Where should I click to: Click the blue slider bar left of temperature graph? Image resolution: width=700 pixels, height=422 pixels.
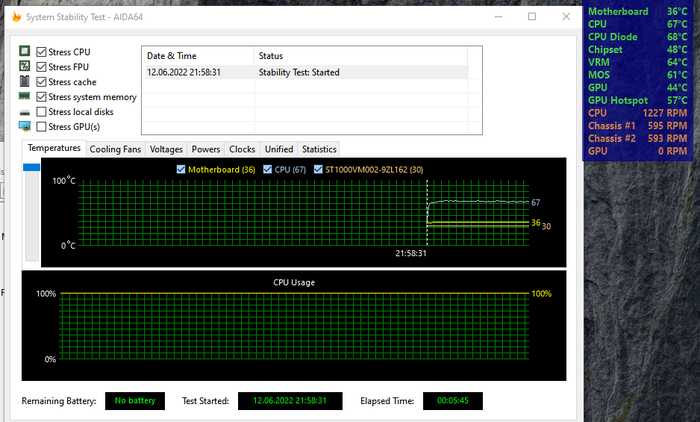click(31, 167)
